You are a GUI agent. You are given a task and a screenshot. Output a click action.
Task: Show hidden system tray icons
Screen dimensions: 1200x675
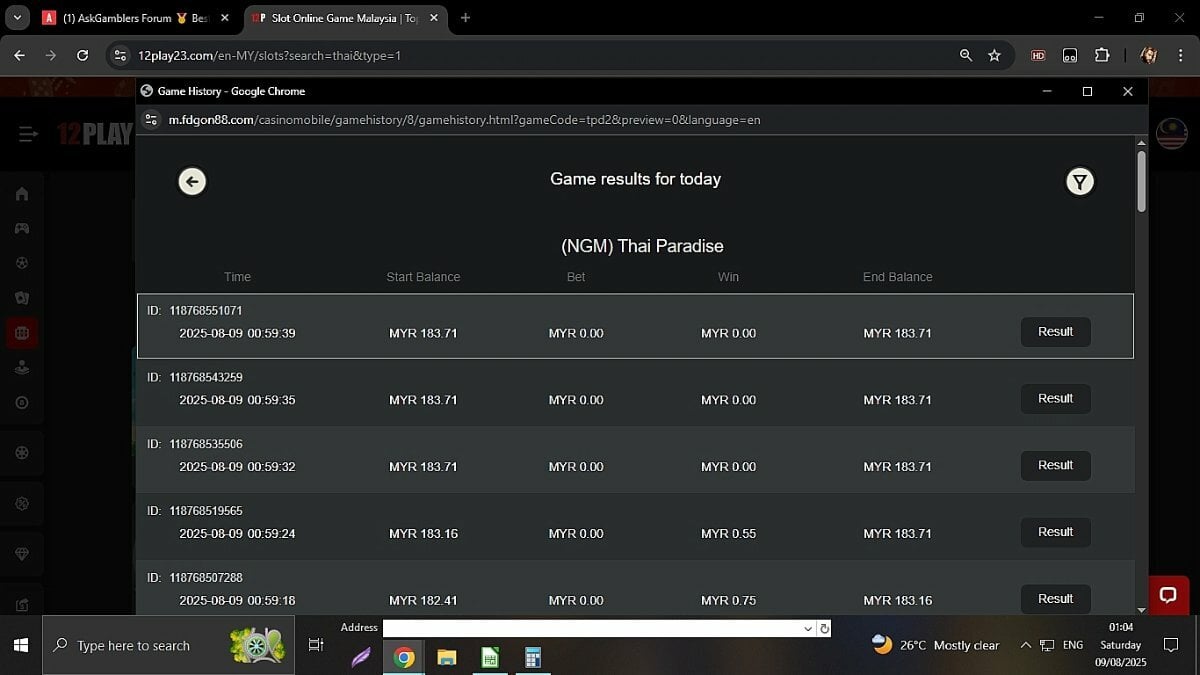tap(1025, 645)
